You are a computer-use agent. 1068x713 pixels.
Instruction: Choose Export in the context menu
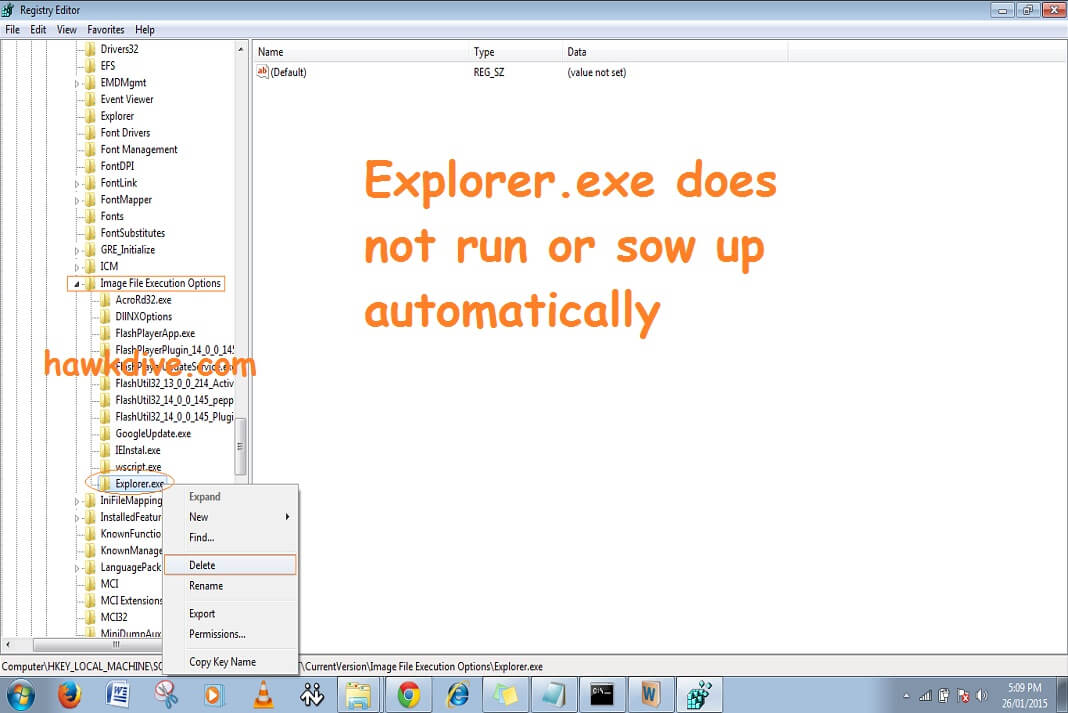pyautogui.click(x=230, y=614)
